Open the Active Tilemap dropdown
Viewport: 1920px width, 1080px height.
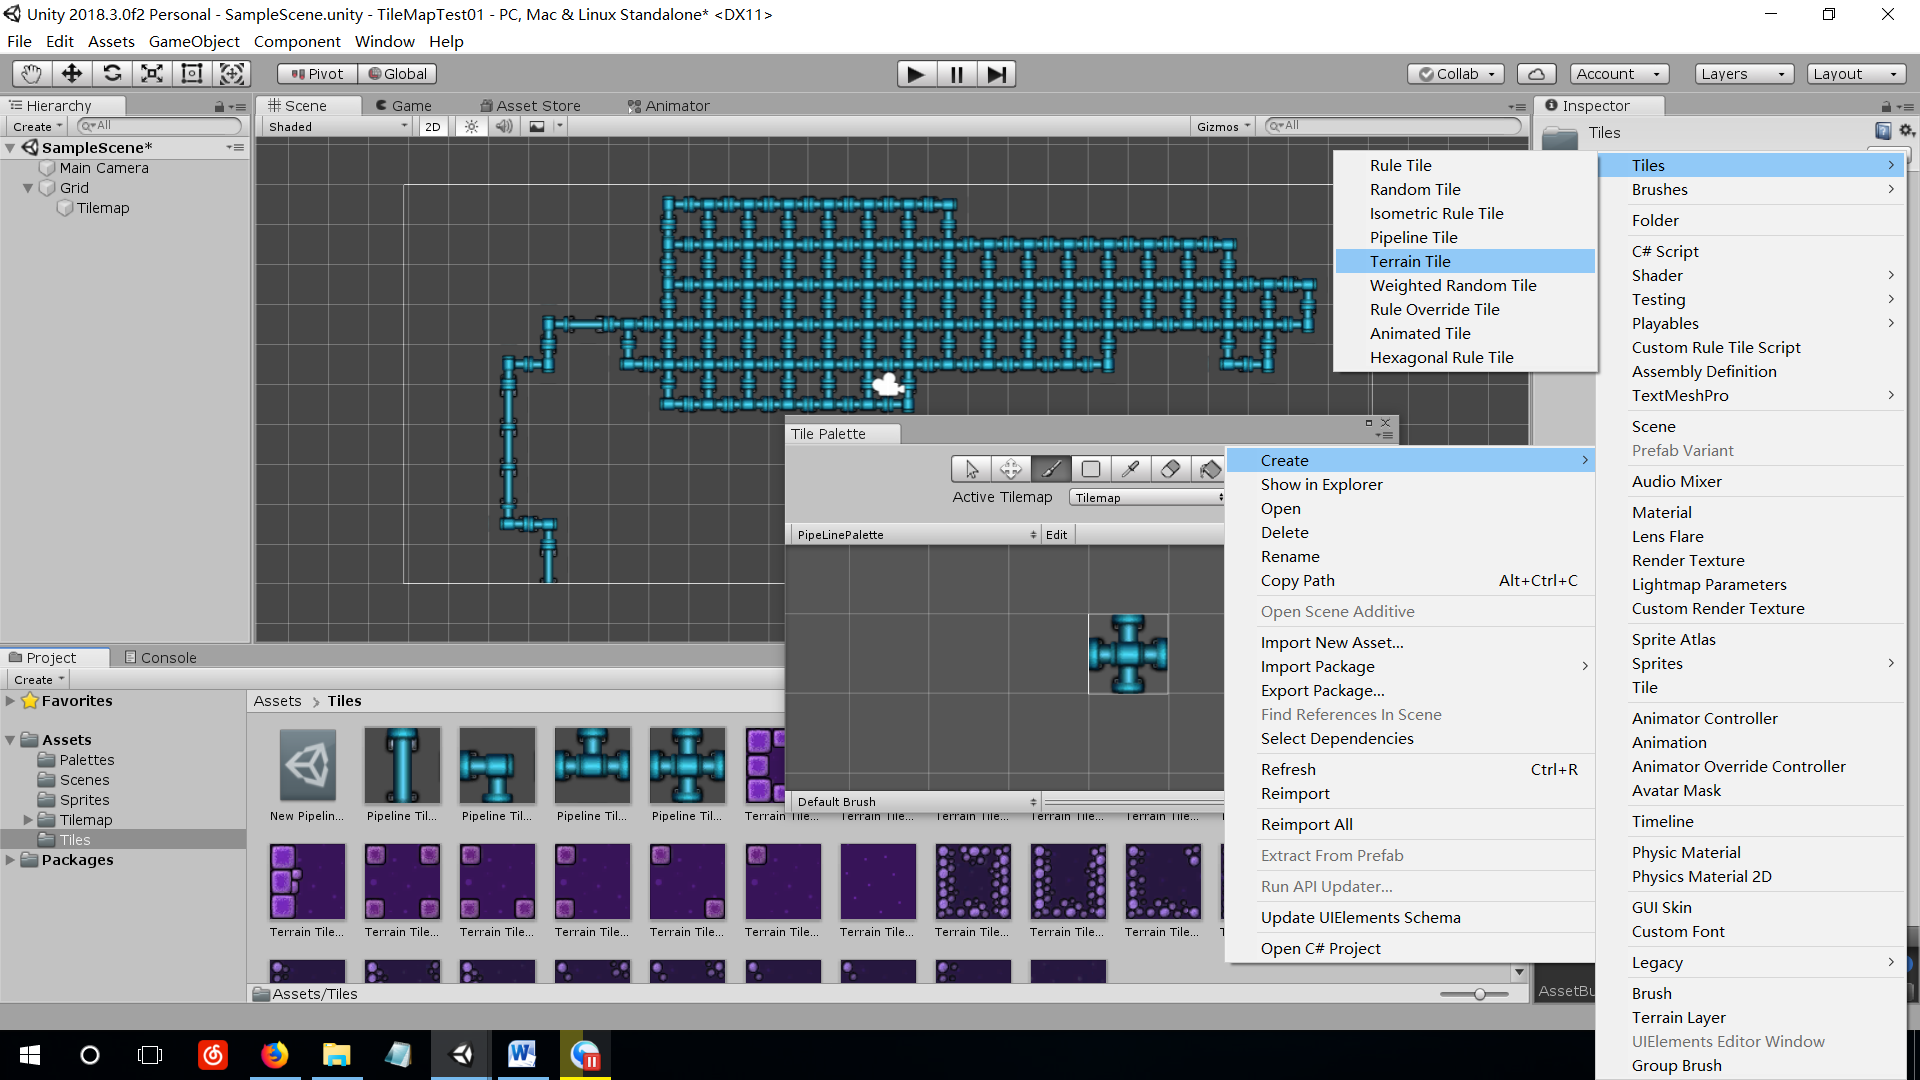pyautogui.click(x=1147, y=497)
